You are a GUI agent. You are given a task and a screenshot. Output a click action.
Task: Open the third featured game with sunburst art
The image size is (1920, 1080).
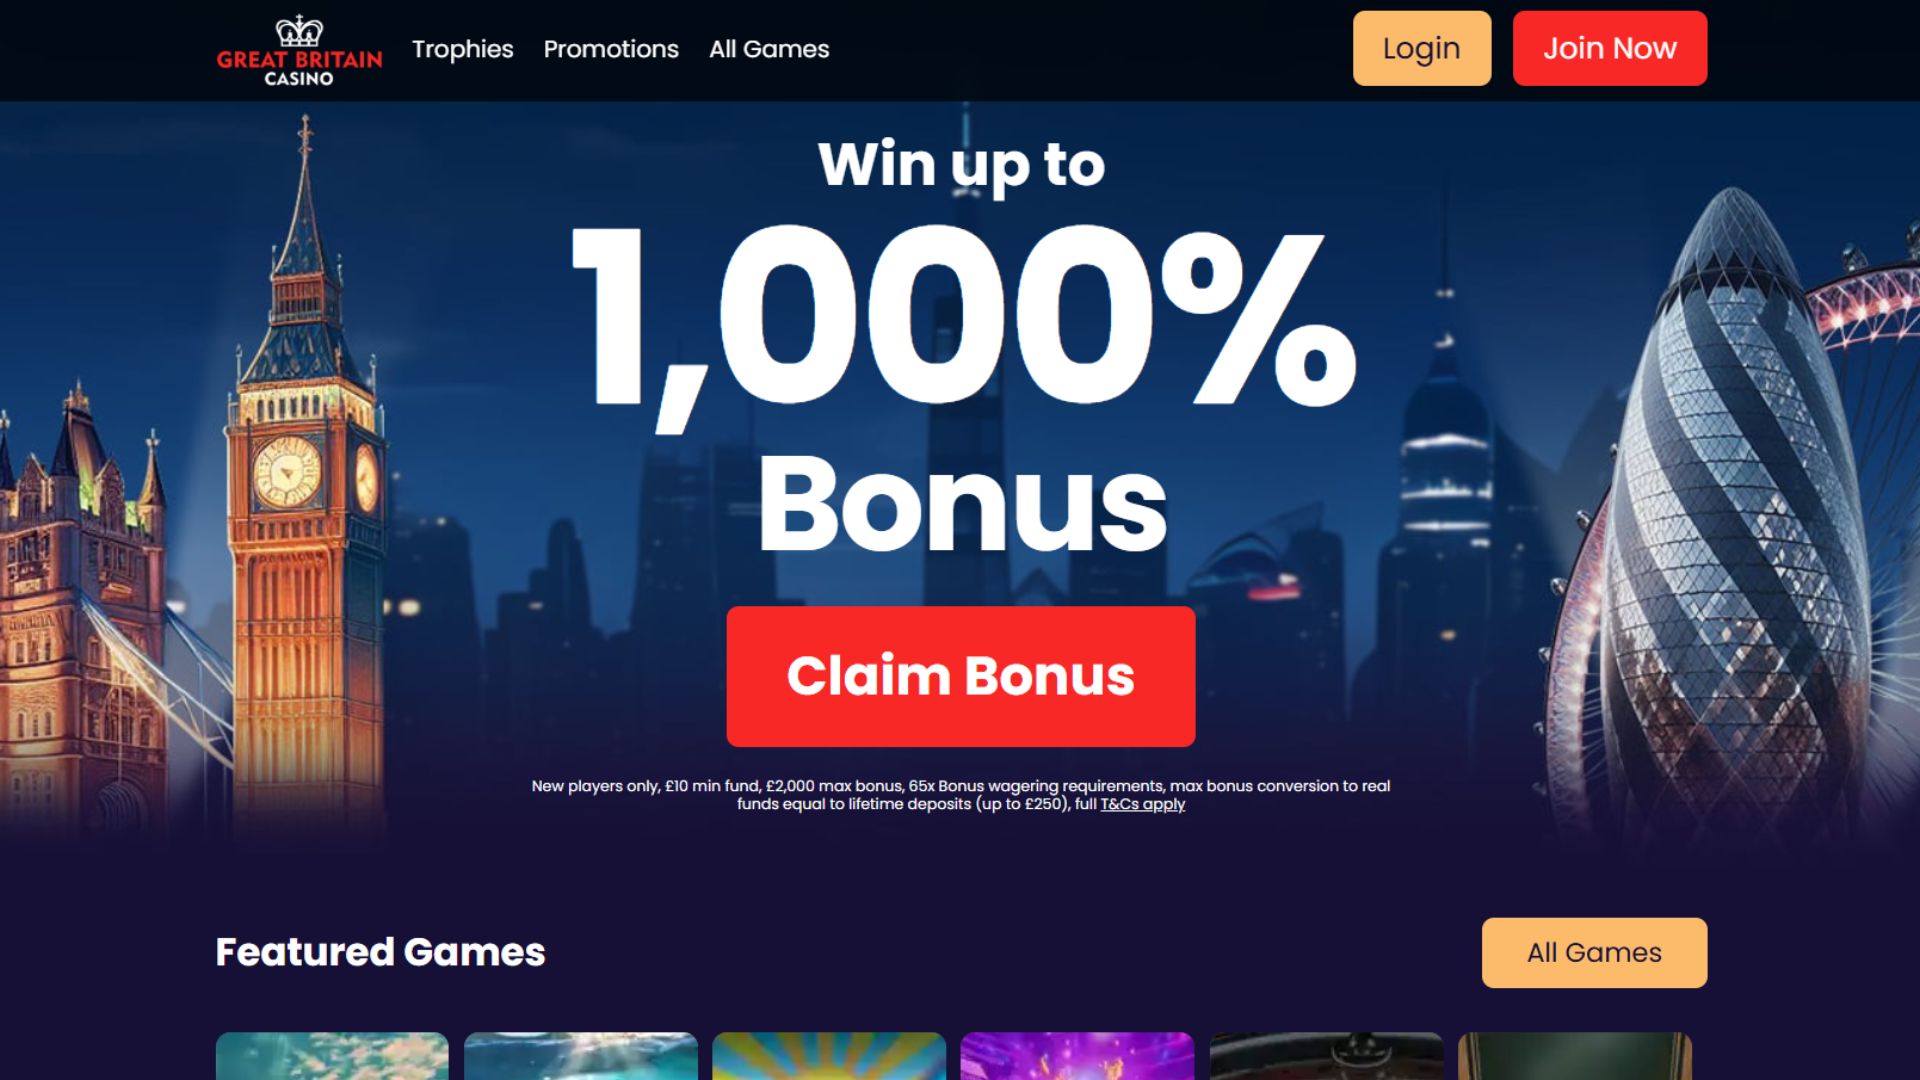tap(829, 1056)
